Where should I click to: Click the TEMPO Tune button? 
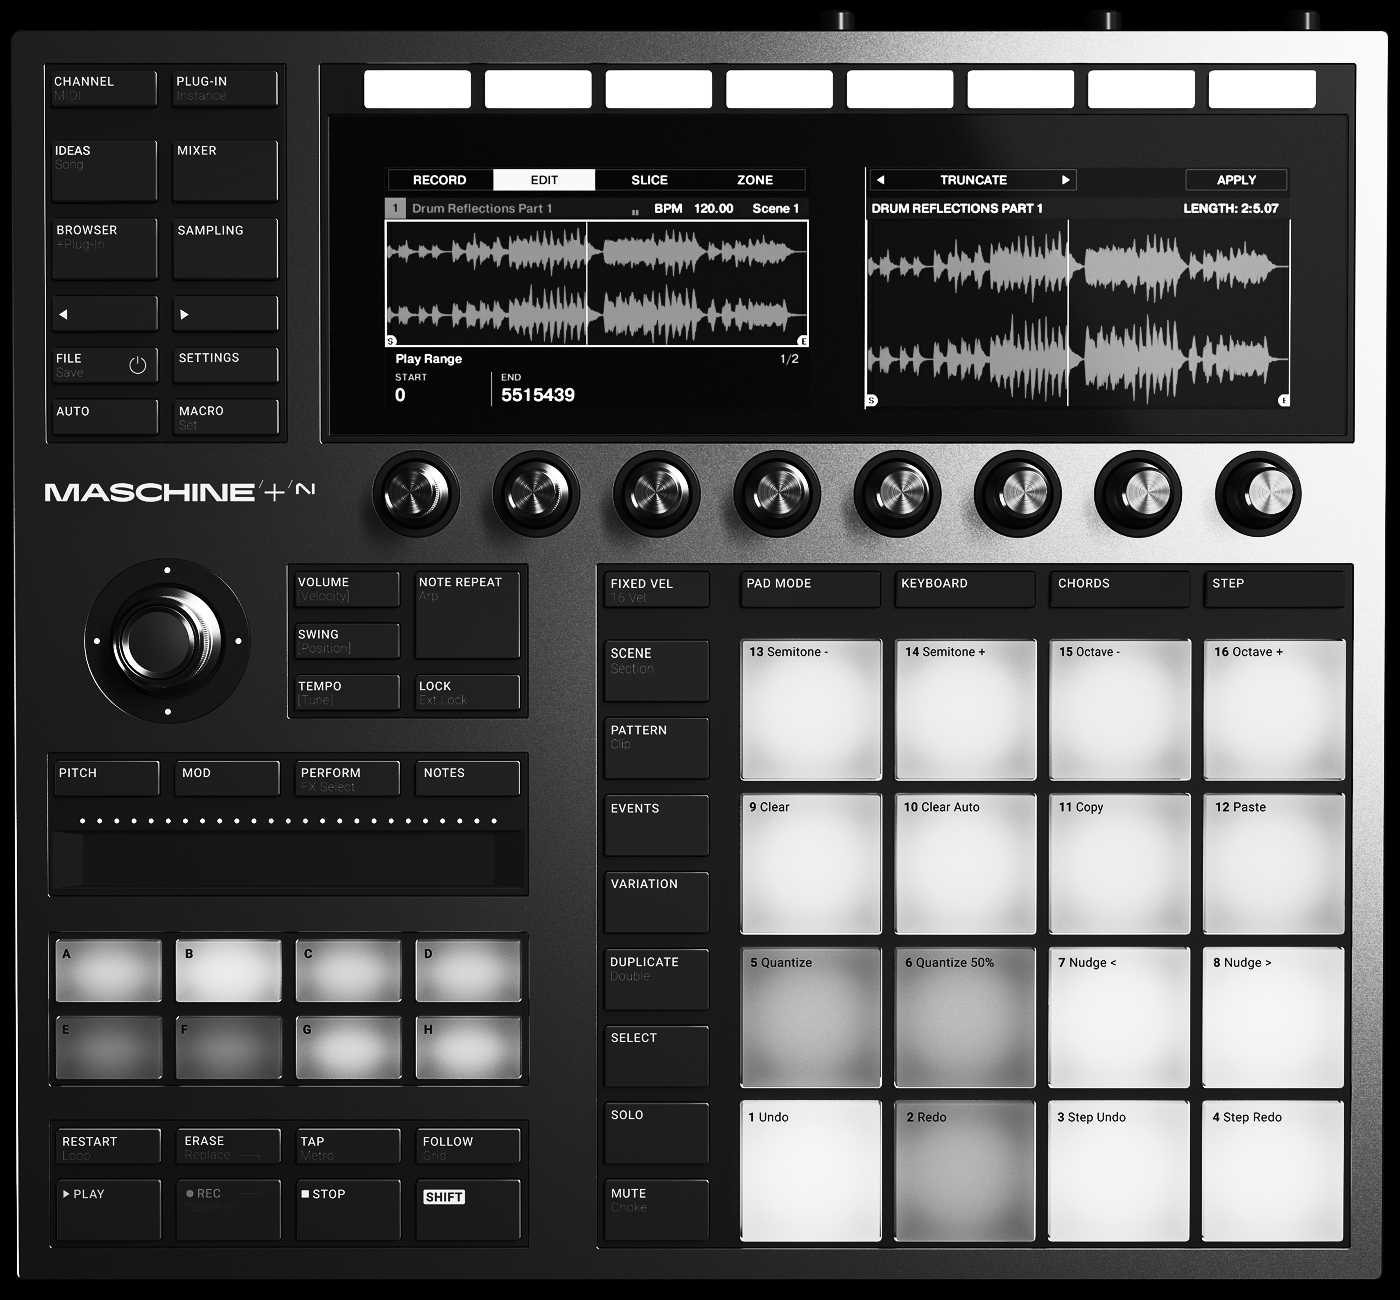click(x=347, y=692)
